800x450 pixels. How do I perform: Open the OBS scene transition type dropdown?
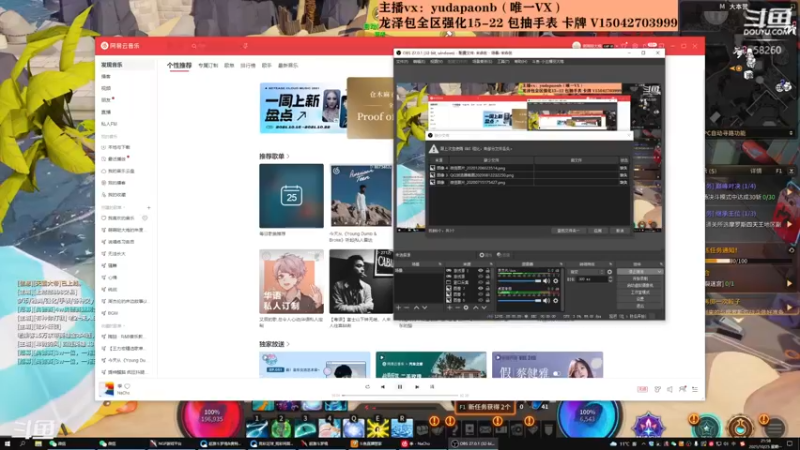point(586,272)
